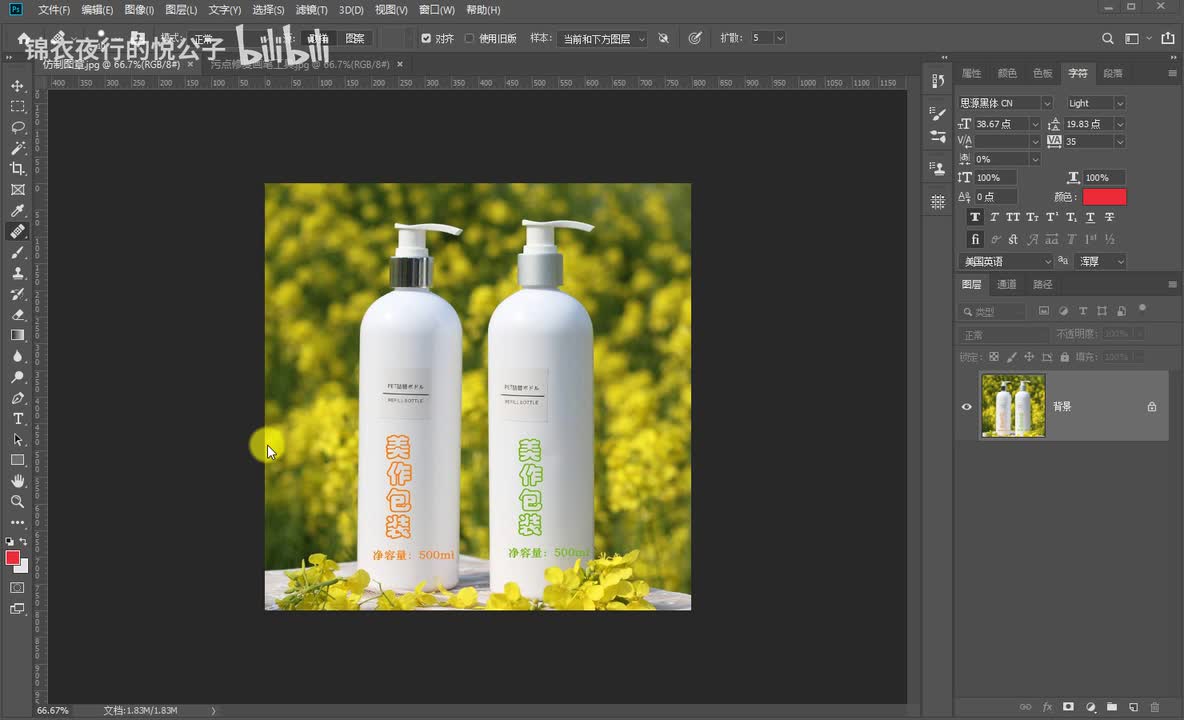Open the Light font style dropdown

(x=1120, y=103)
